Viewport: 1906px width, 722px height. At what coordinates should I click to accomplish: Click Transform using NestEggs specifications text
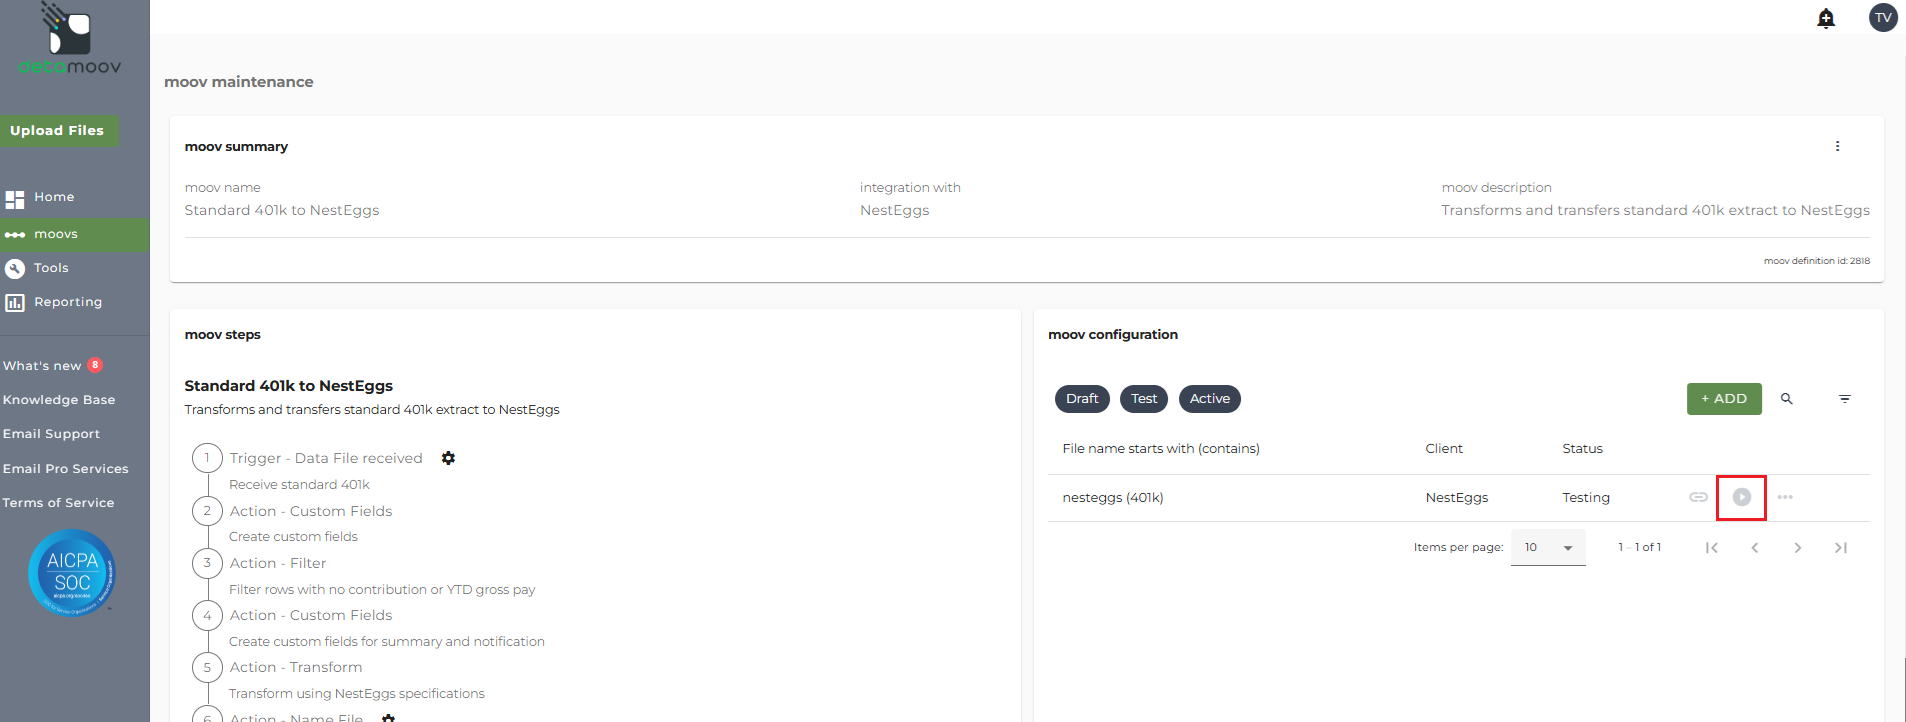tap(357, 694)
